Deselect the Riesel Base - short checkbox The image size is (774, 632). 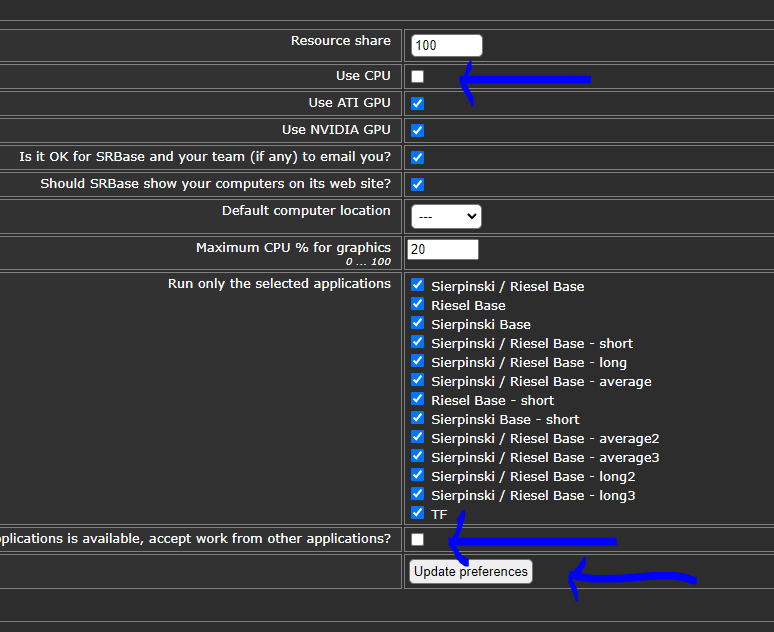pos(417,399)
